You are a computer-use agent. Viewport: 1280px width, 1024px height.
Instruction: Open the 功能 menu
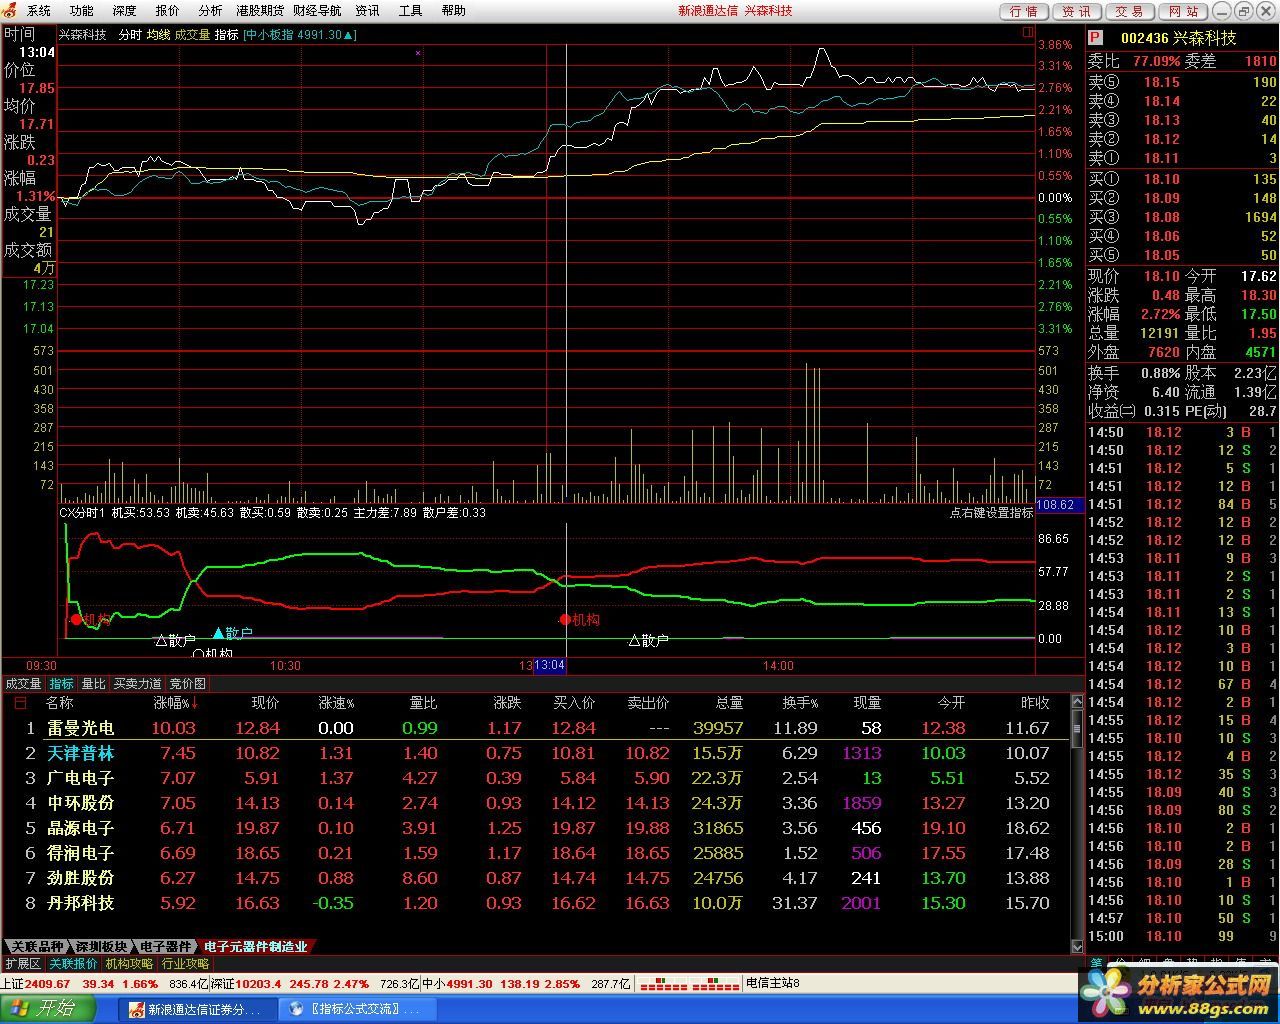click(81, 10)
